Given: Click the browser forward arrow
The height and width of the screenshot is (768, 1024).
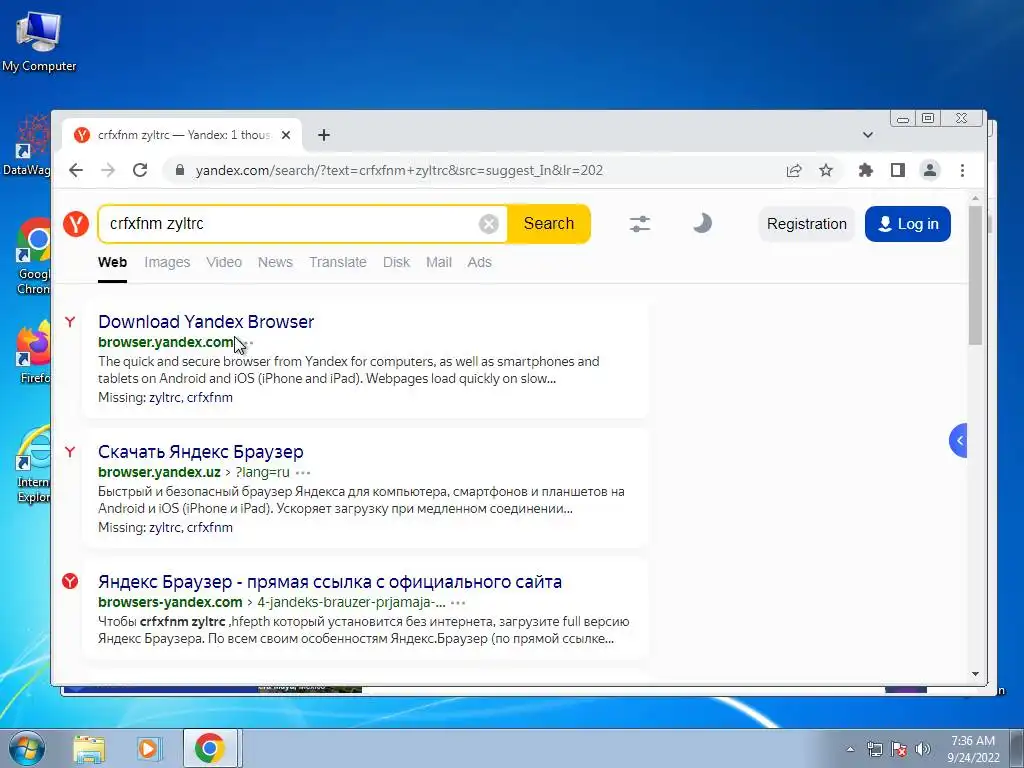Looking at the screenshot, I should pyautogui.click(x=108, y=170).
